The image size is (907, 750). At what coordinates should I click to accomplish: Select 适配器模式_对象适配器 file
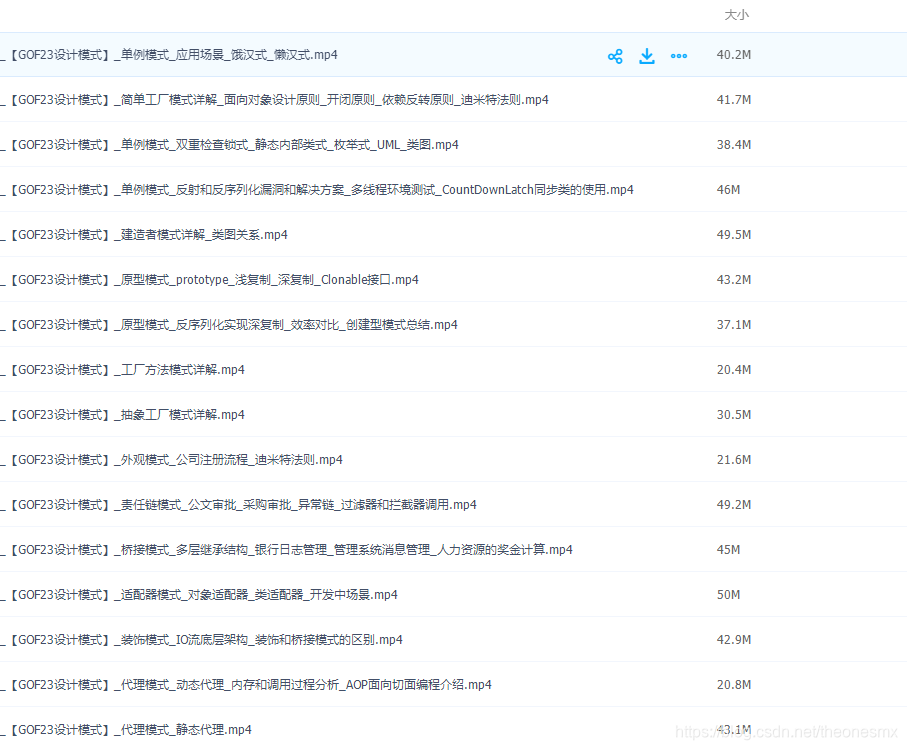coord(199,596)
